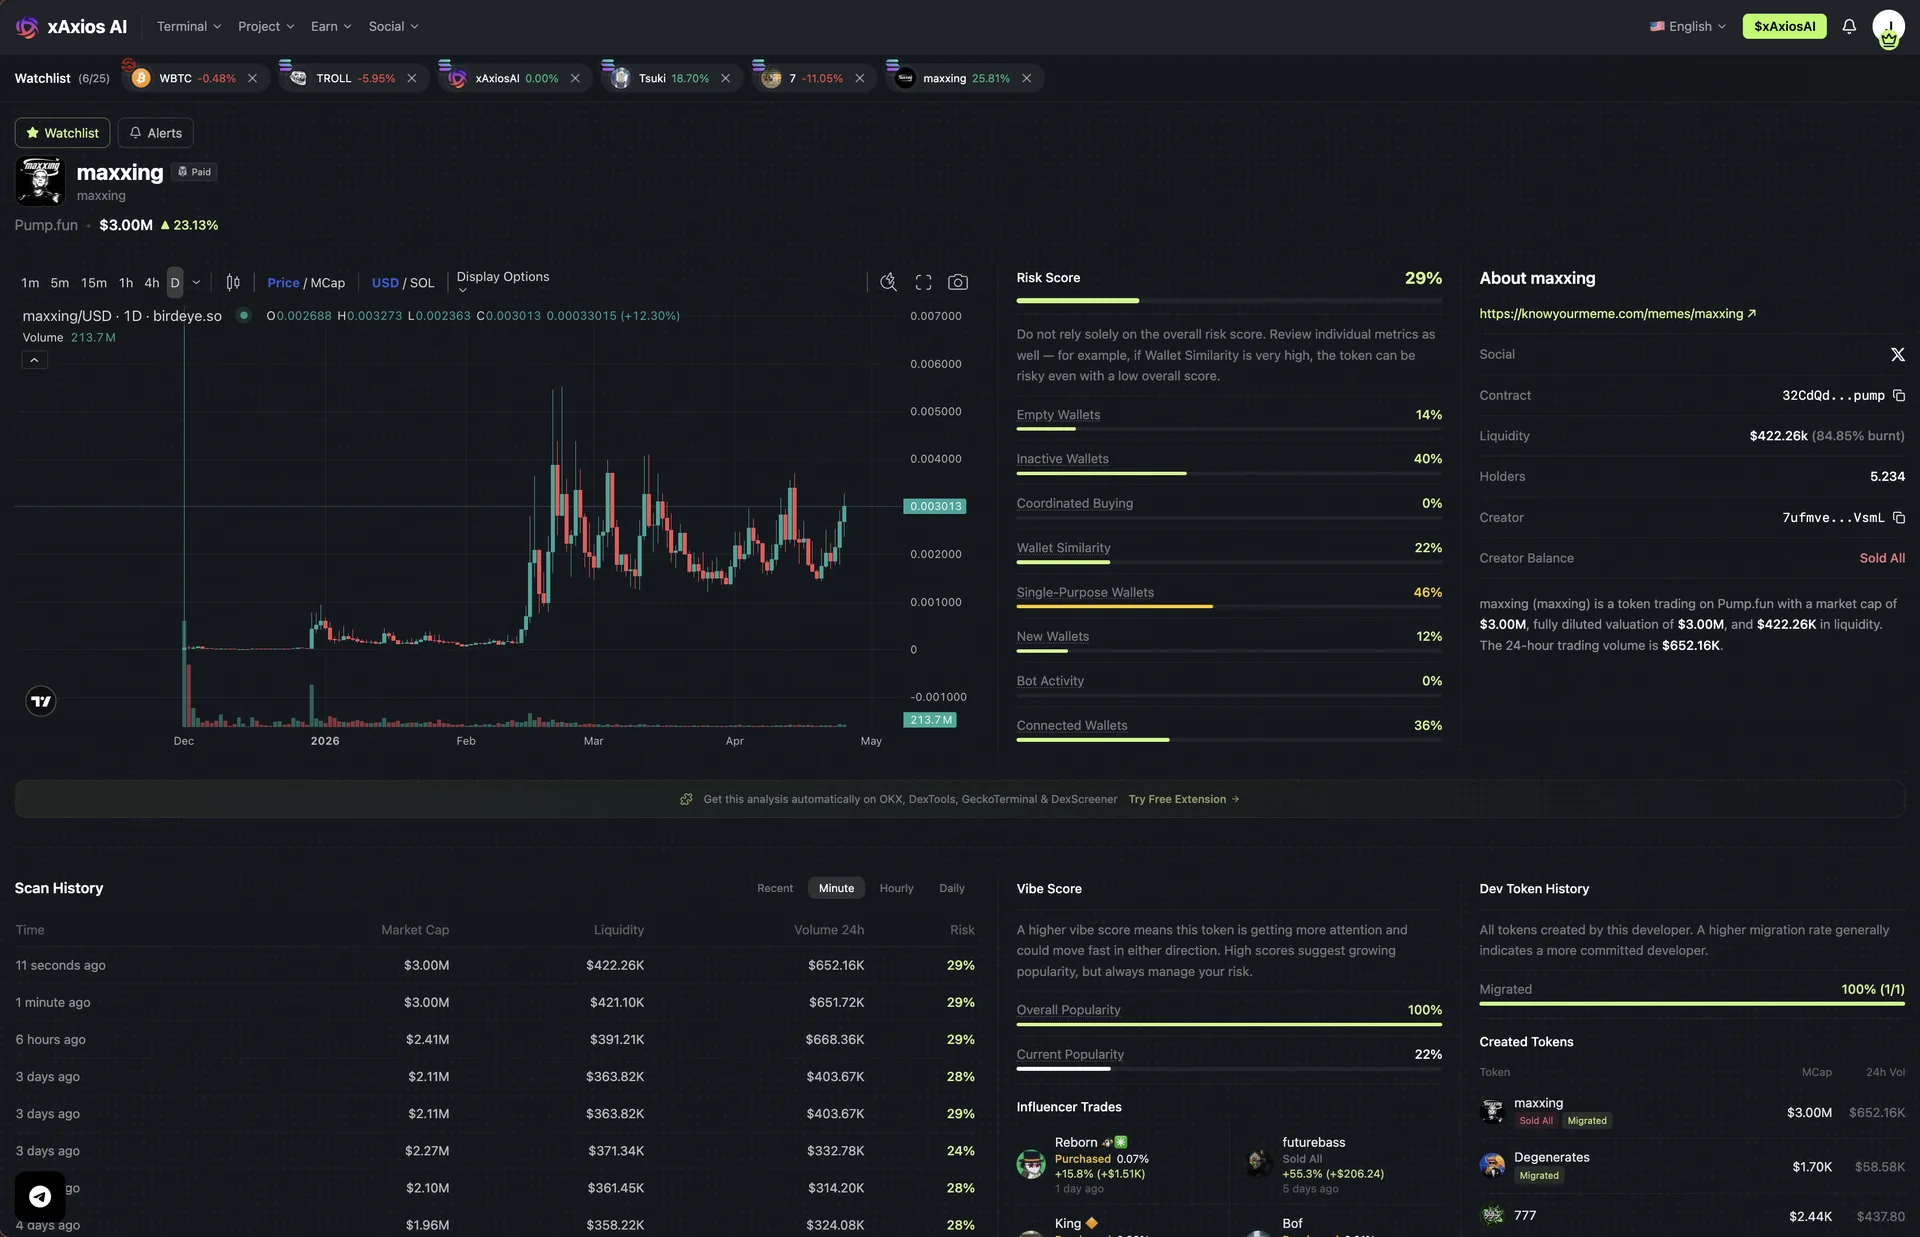
Task: Click the Empty Wallets metric label
Action: tap(1058, 415)
